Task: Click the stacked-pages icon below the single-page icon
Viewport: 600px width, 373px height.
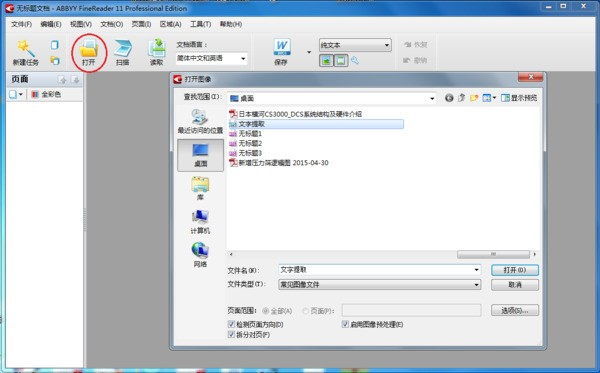Action: [55, 60]
